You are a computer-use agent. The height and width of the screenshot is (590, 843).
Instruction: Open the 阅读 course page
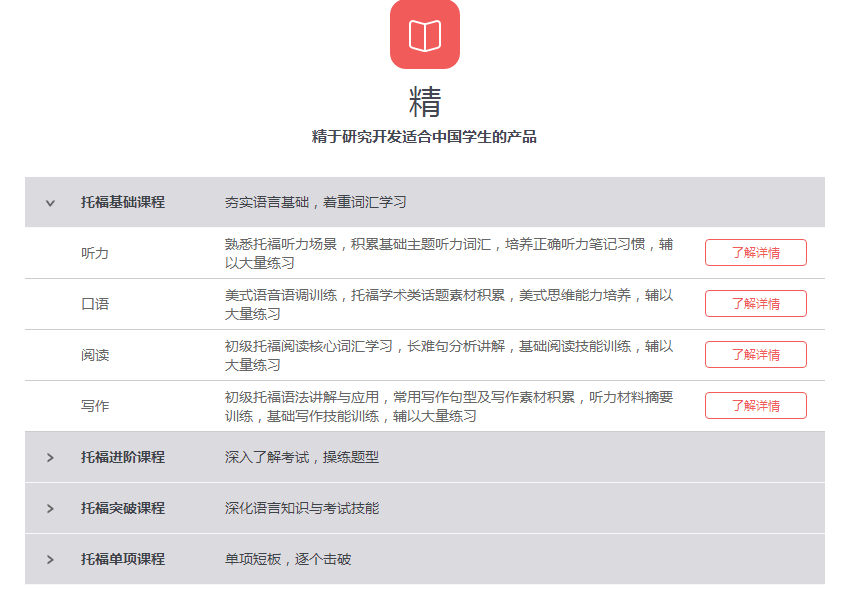[95, 354]
